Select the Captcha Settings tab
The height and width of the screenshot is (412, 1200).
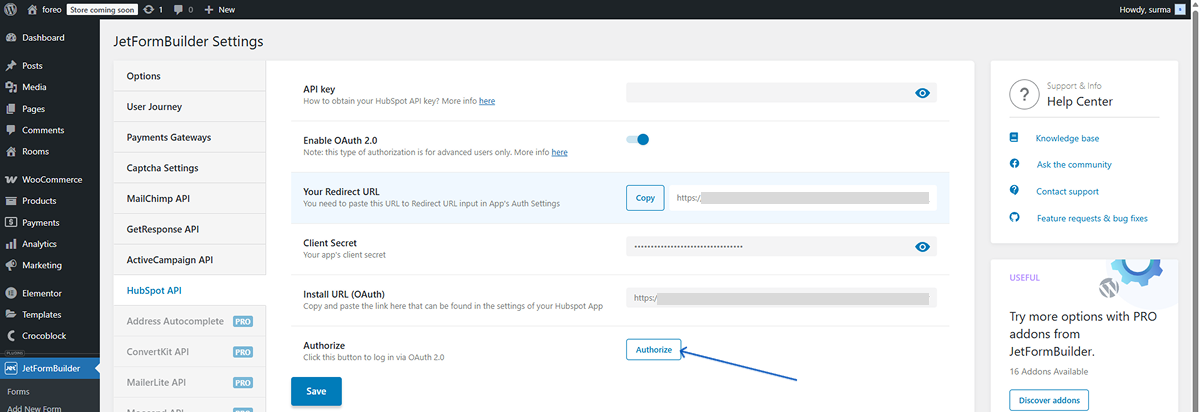(190, 168)
